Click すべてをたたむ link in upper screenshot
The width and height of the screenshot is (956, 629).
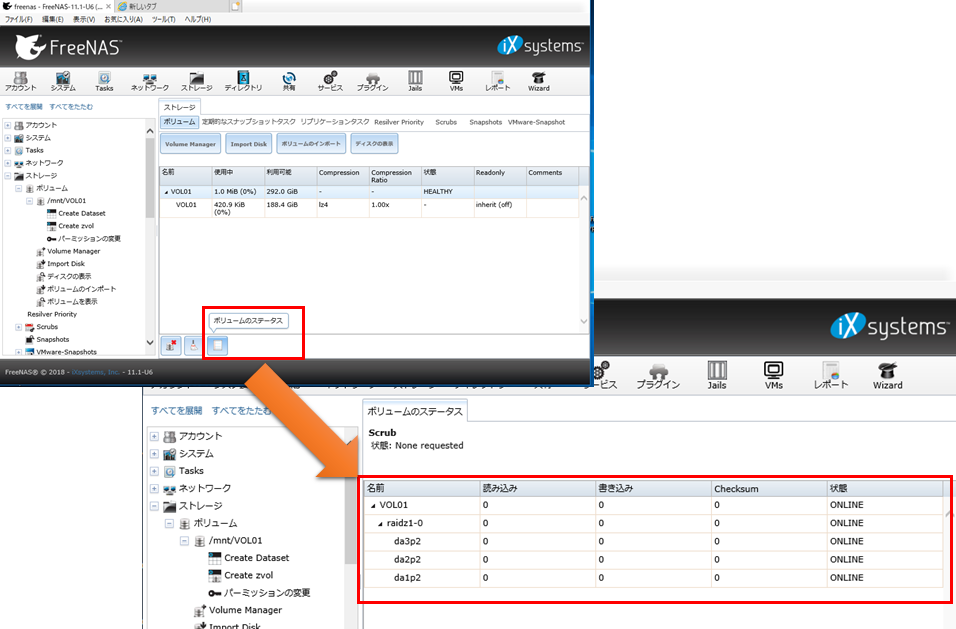[71, 107]
